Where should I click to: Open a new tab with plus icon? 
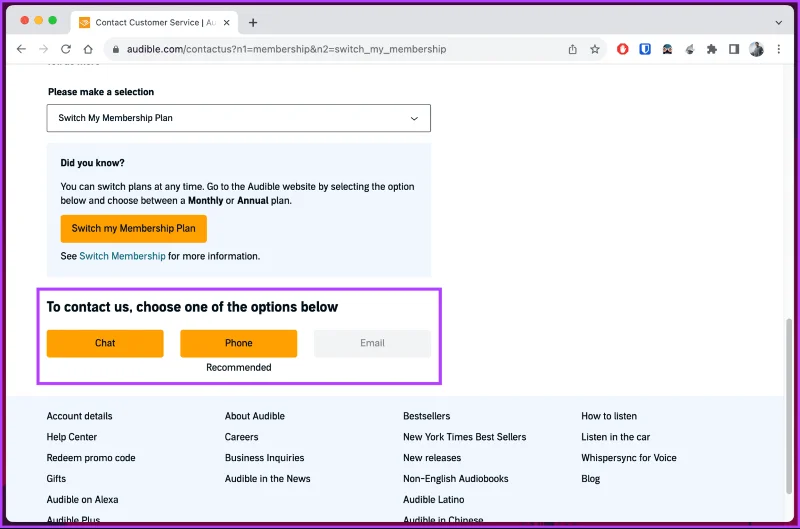tap(253, 22)
